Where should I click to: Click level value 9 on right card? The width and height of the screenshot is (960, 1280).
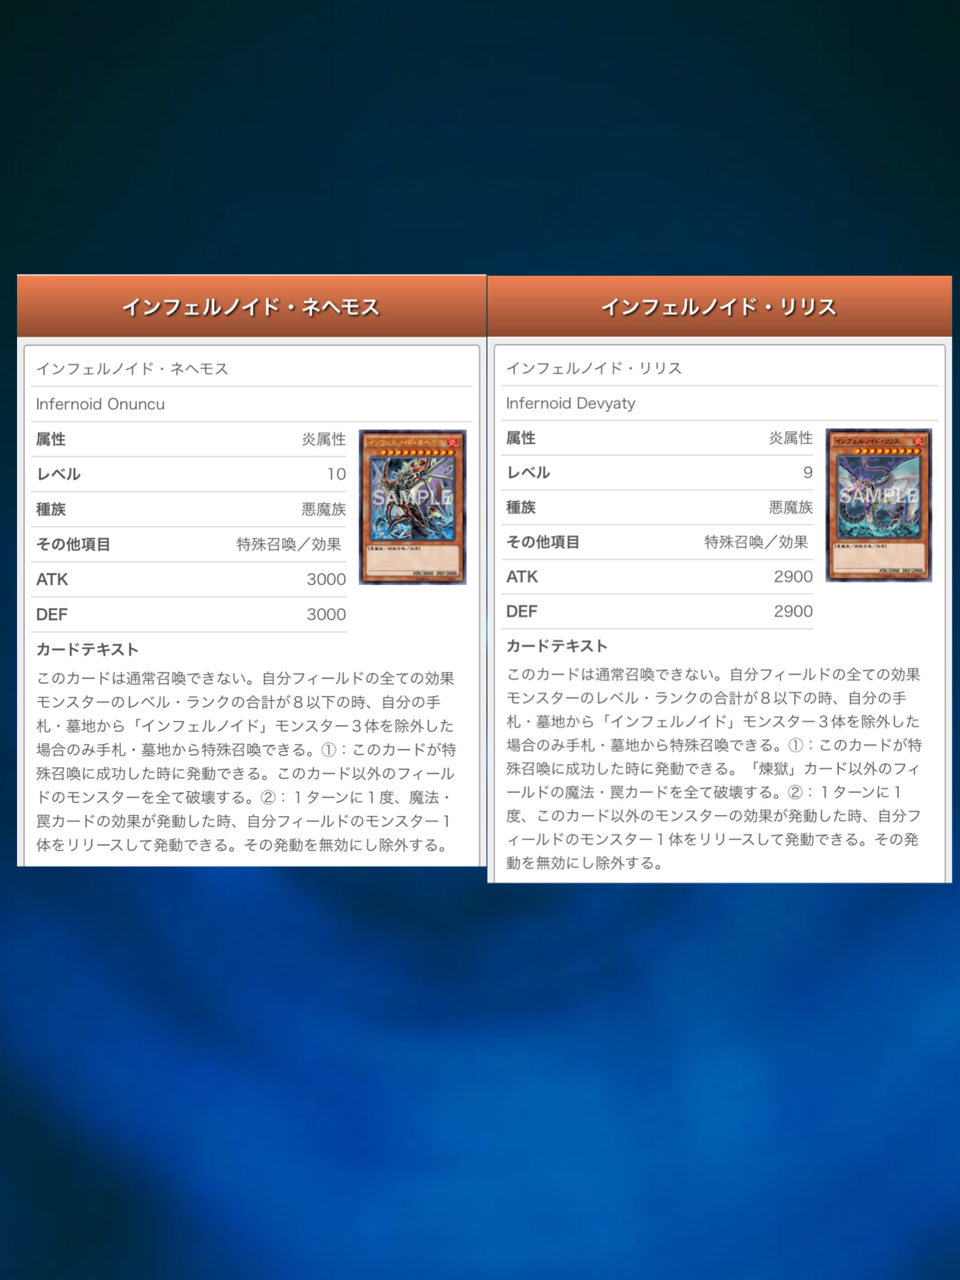pos(808,472)
